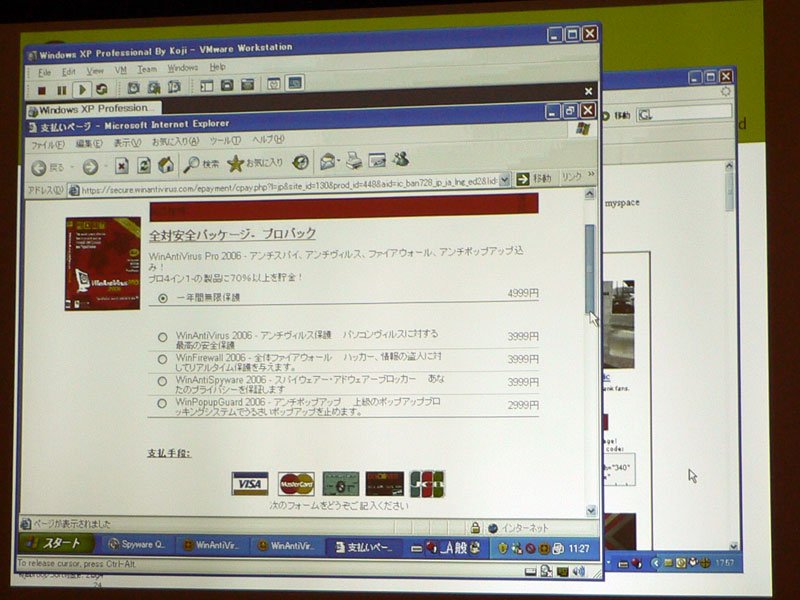
Task: Click the 支払手段: underlined heading
Action: coord(169,453)
